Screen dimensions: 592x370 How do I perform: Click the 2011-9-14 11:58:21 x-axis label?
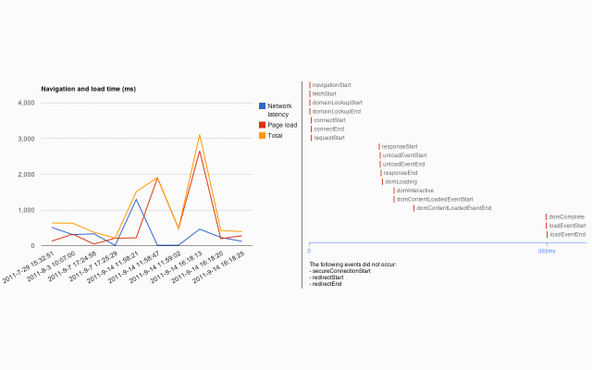[113, 267]
